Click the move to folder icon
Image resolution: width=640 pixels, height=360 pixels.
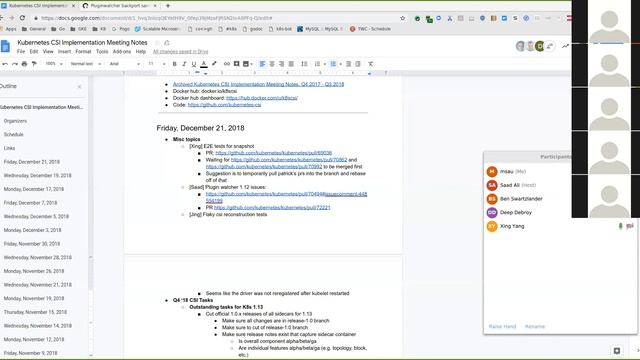coord(167,43)
